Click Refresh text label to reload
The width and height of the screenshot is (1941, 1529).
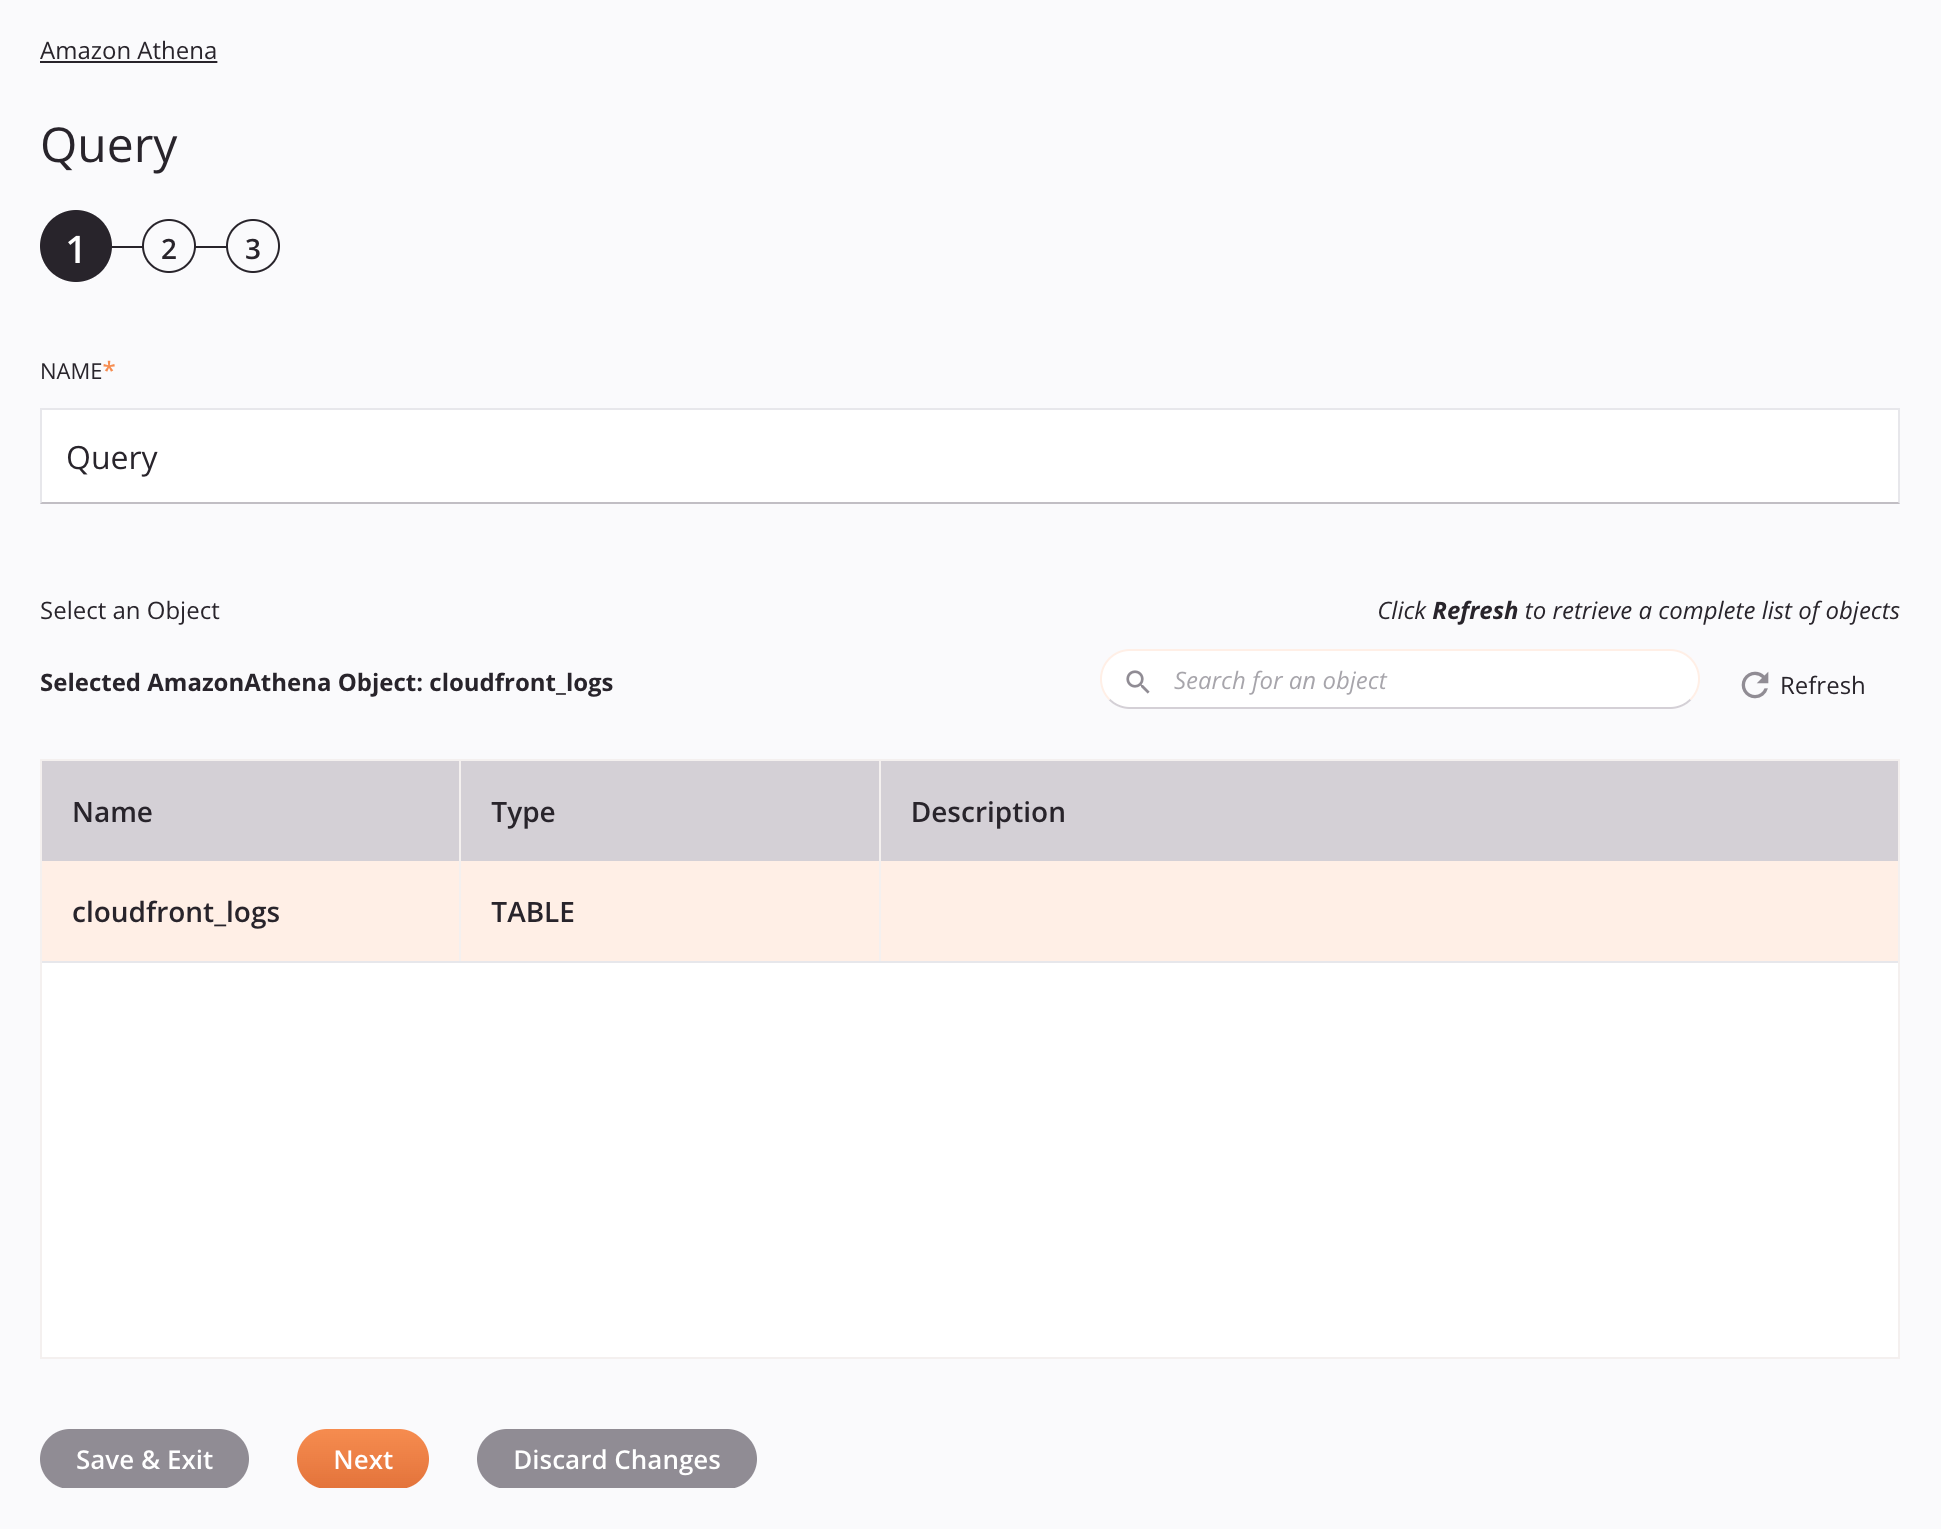pyautogui.click(x=1823, y=684)
